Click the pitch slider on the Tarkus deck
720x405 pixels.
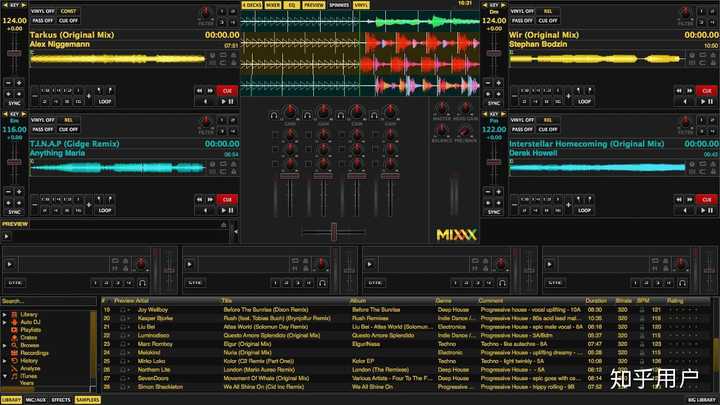click(x=14, y=53)
